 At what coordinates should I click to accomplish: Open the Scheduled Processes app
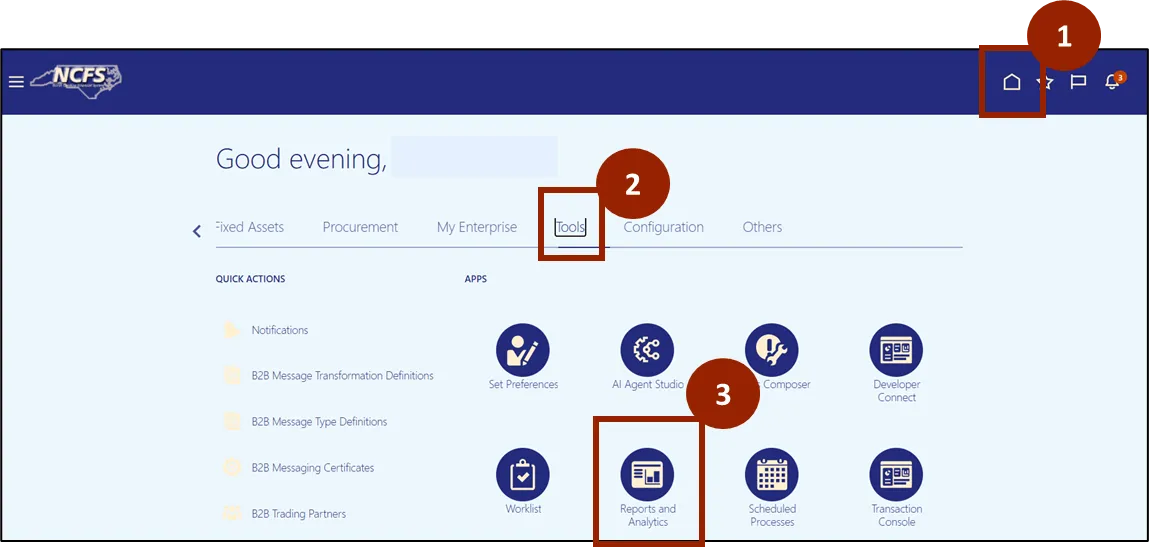click(772, 474)
